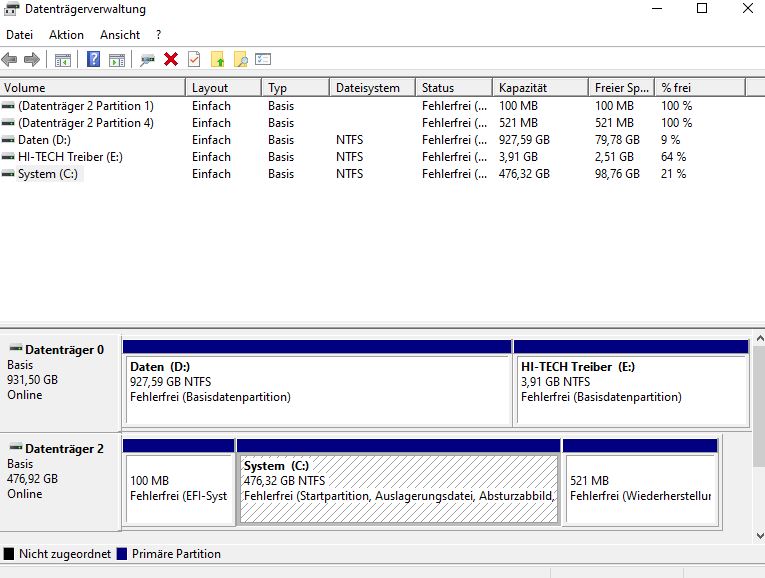
Task: Click the 21 % free cell
Action: point(673,174)
